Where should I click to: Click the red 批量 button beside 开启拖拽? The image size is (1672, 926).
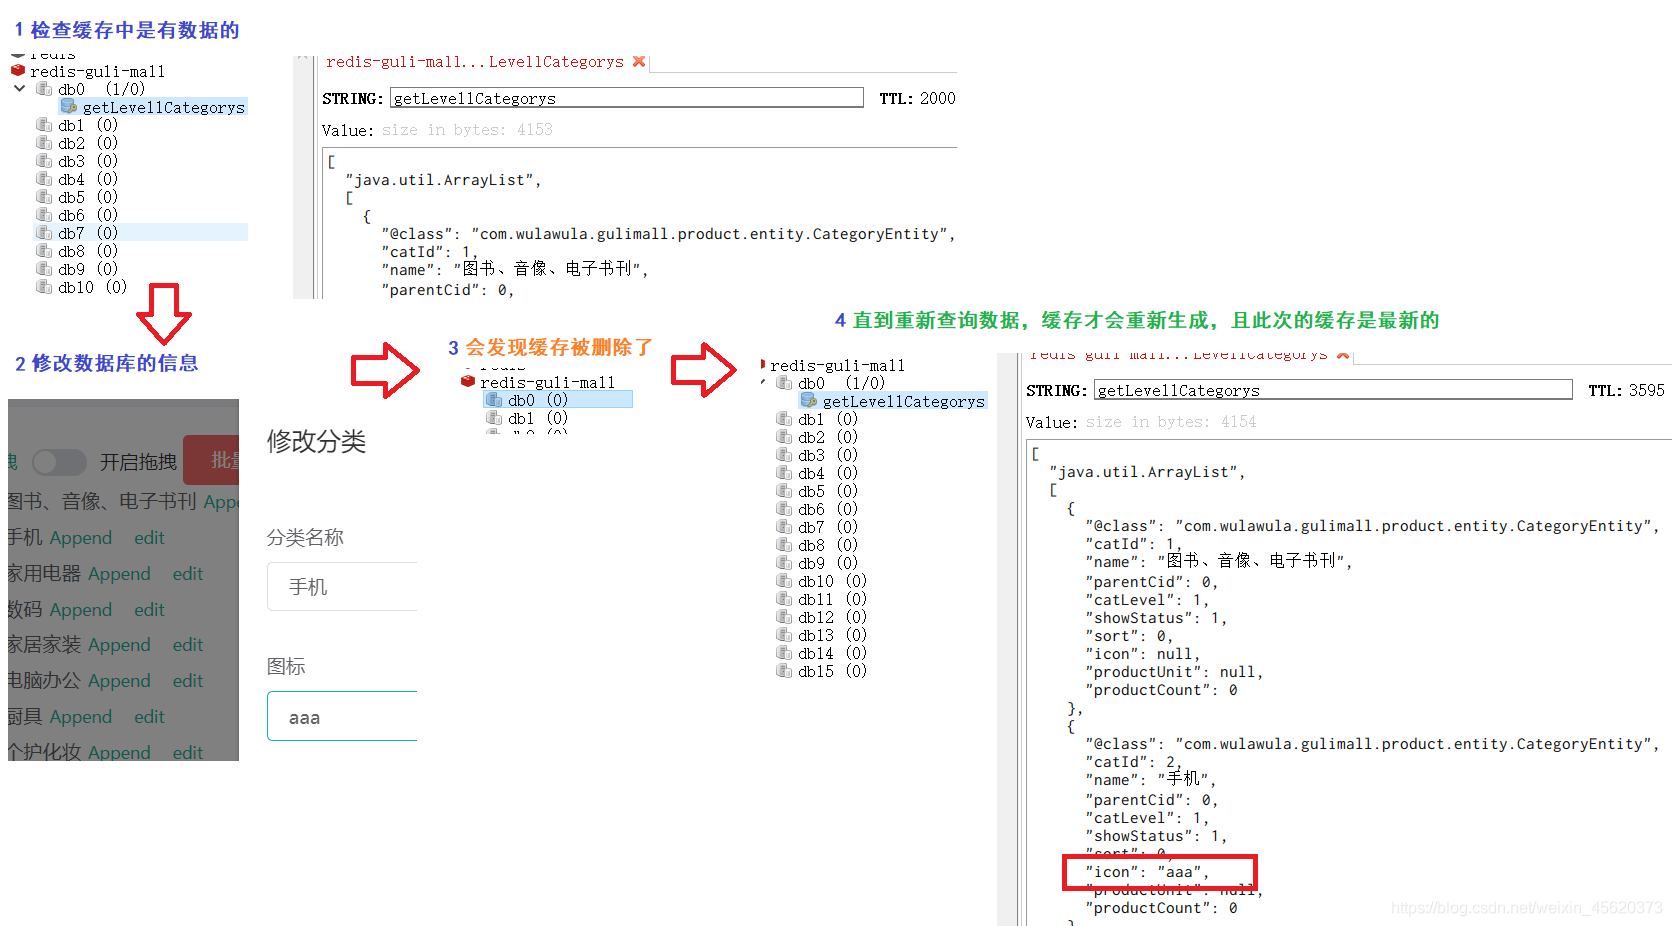(213, 460)
